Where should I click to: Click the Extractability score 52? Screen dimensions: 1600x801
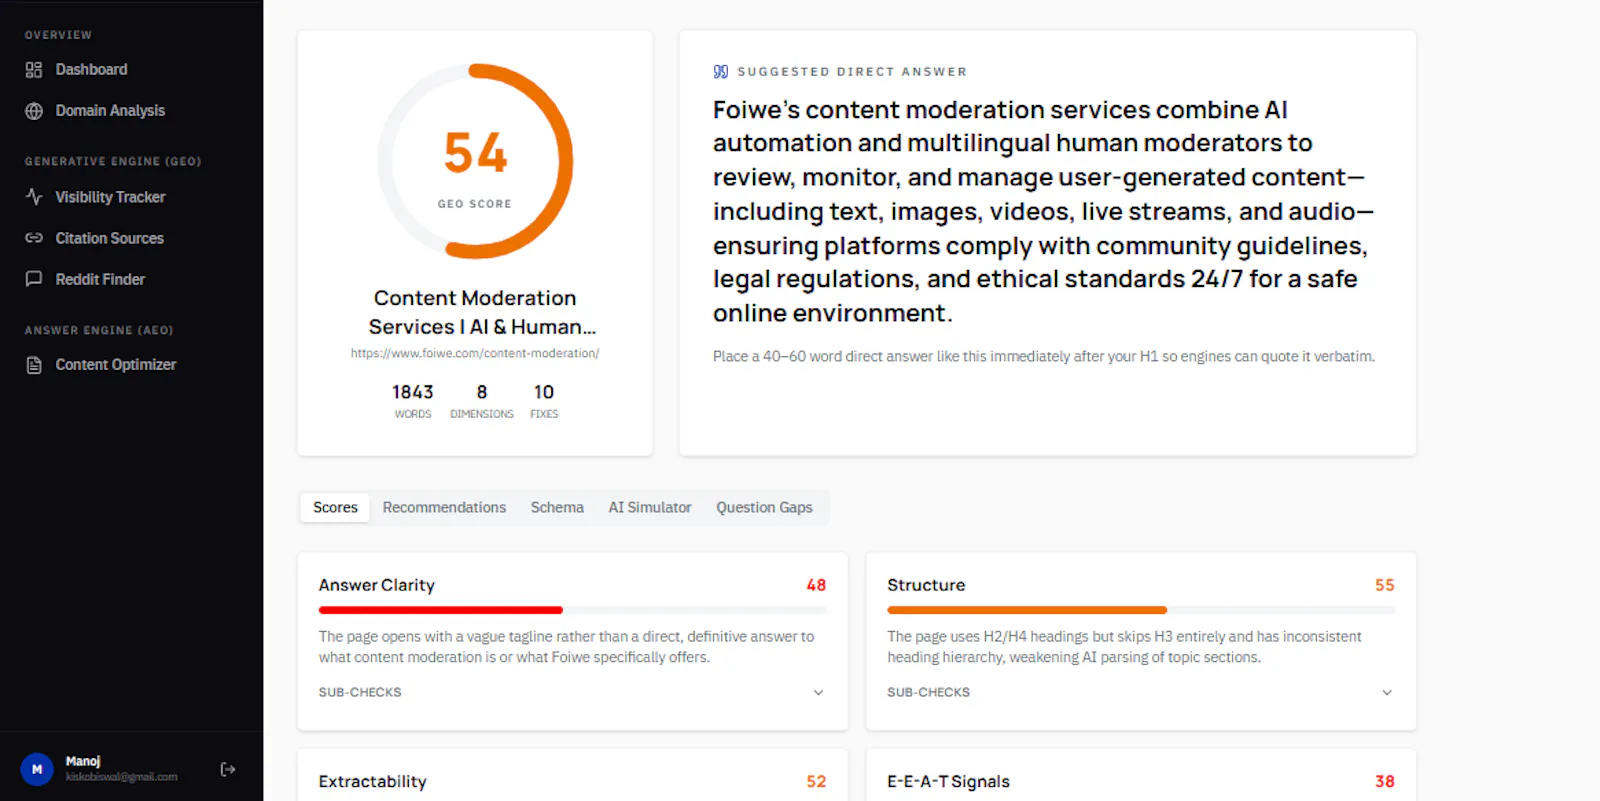click(816, 782)
